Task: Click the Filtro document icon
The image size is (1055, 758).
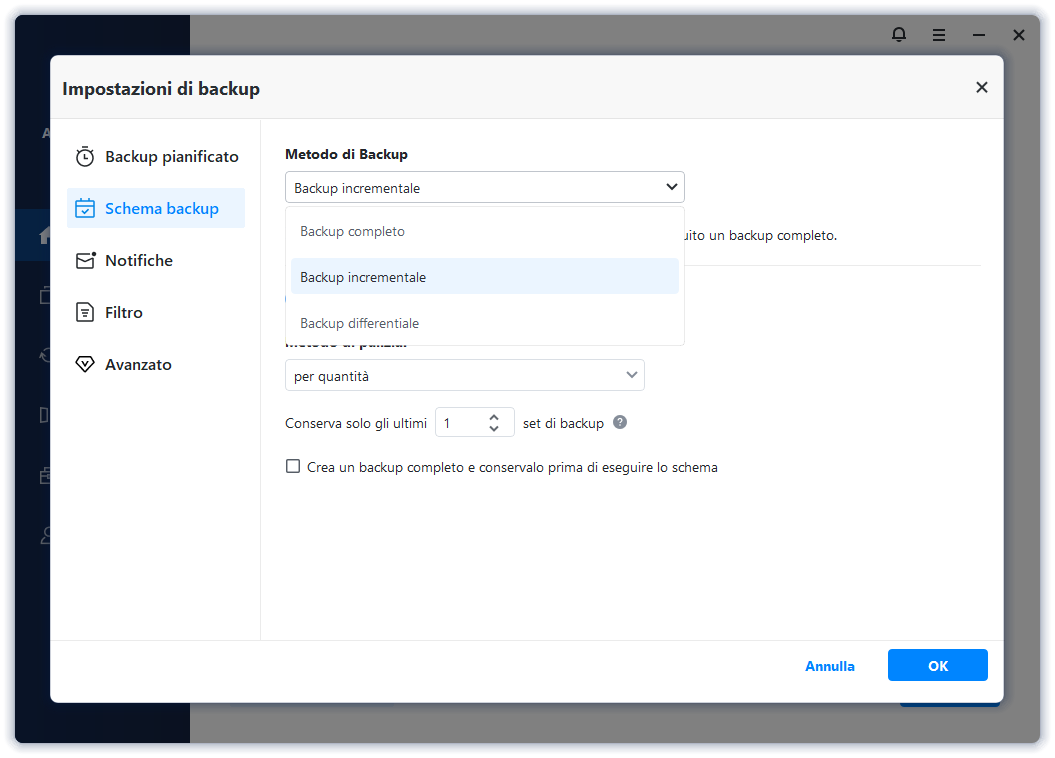Action: pyautogui.click(x=85, y=313)
